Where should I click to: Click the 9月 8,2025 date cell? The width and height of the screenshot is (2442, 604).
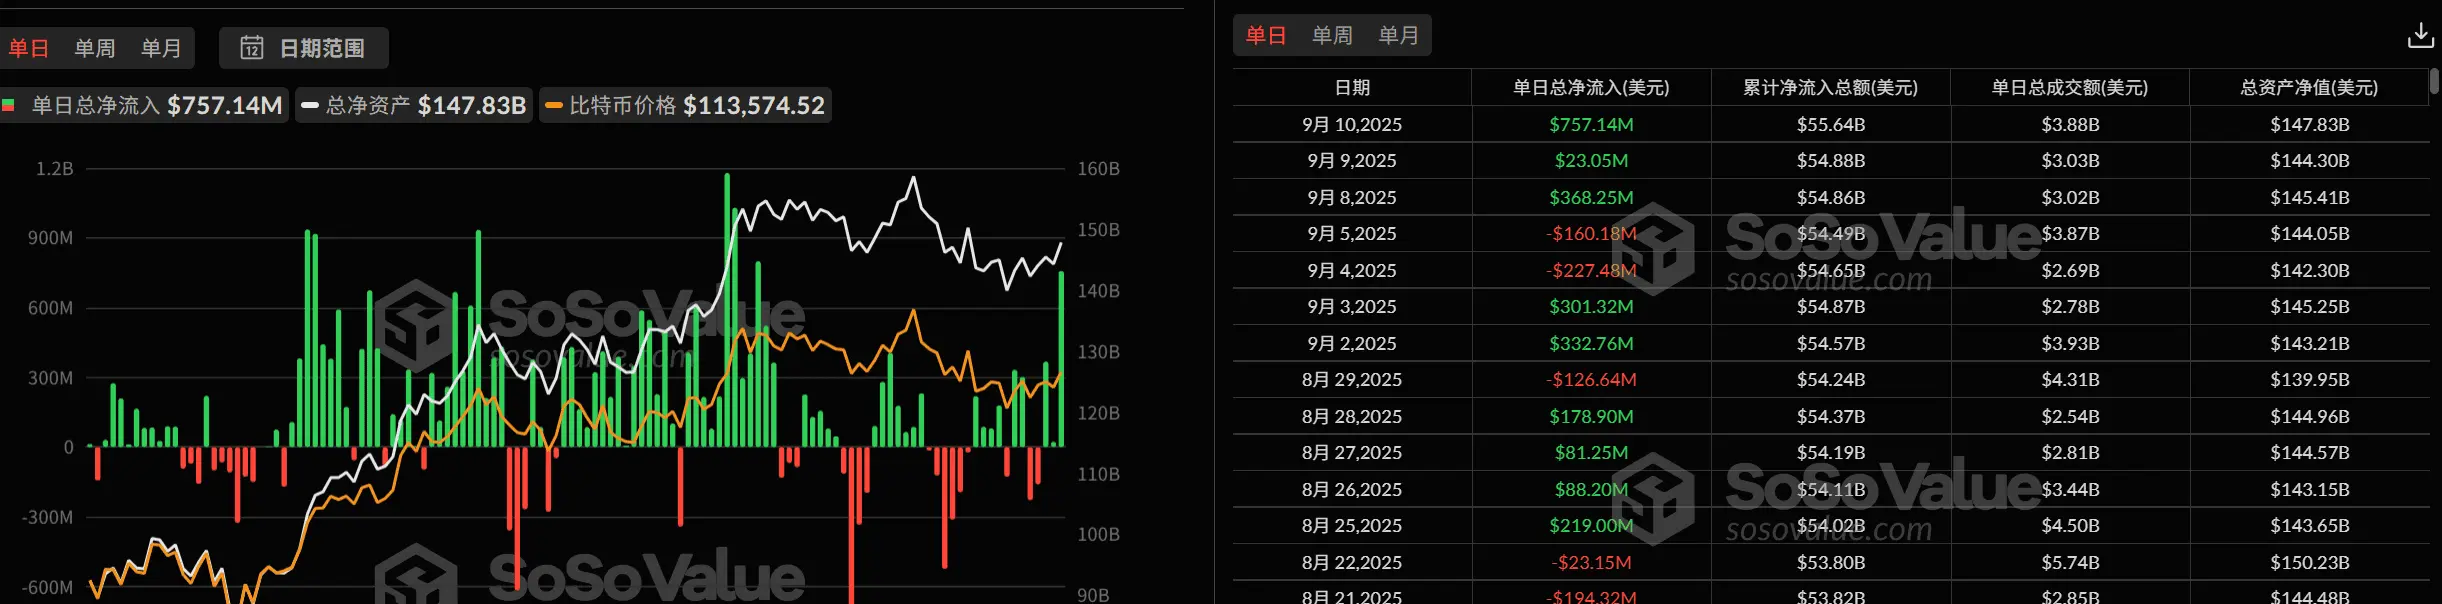(1352, 197)
